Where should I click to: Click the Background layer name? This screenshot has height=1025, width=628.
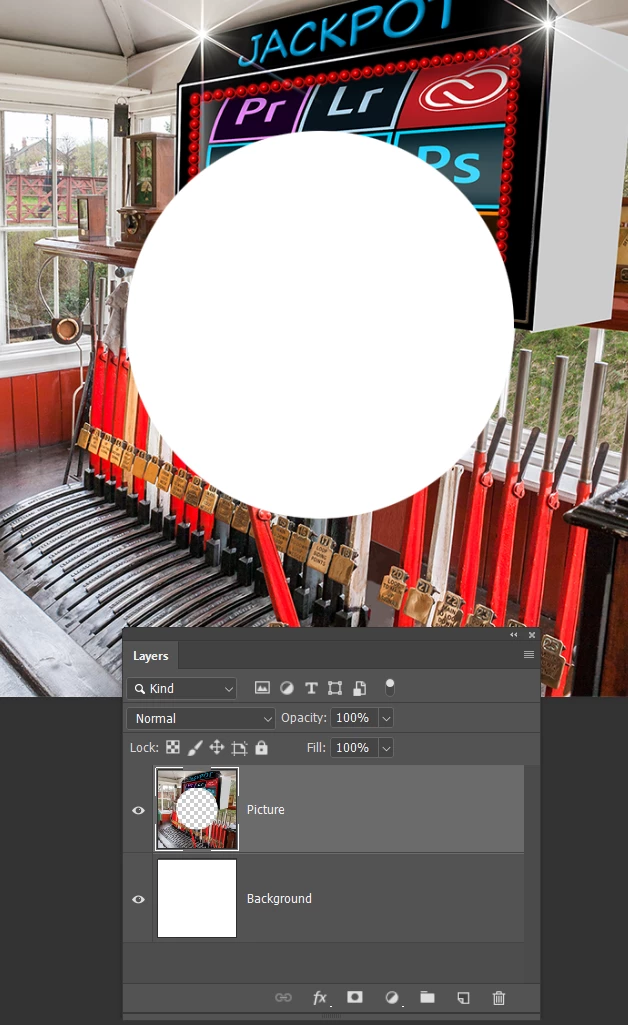[x=279, y=898]
